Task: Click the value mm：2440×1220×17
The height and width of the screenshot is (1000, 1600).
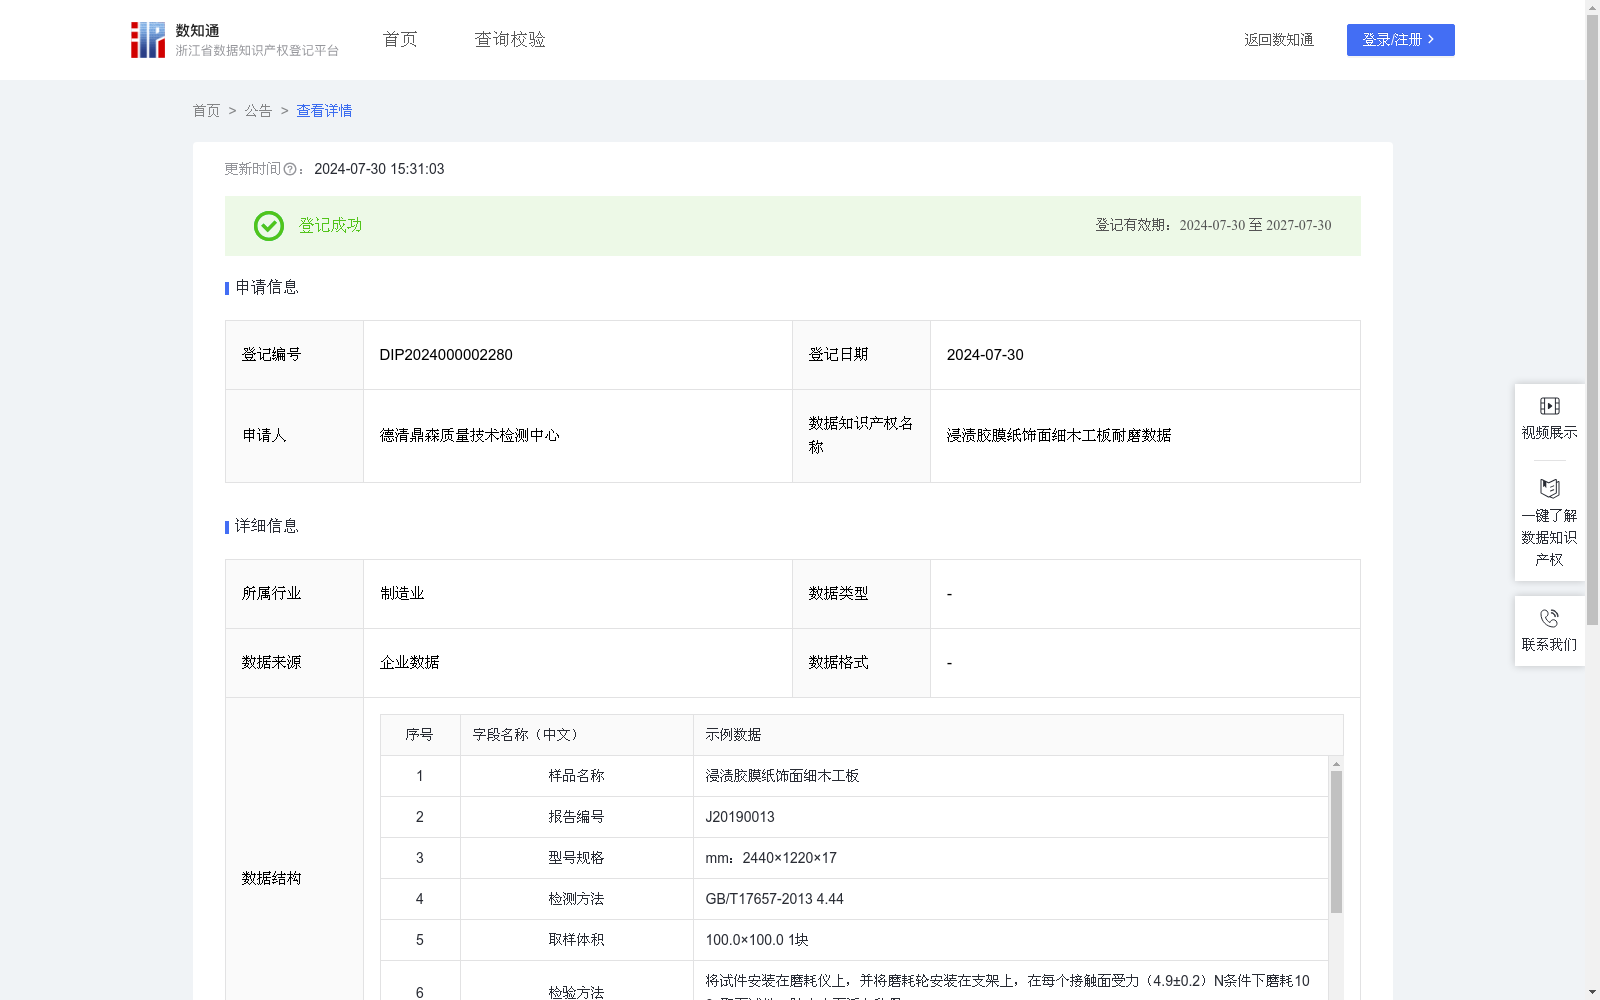Action: [771, 858]
